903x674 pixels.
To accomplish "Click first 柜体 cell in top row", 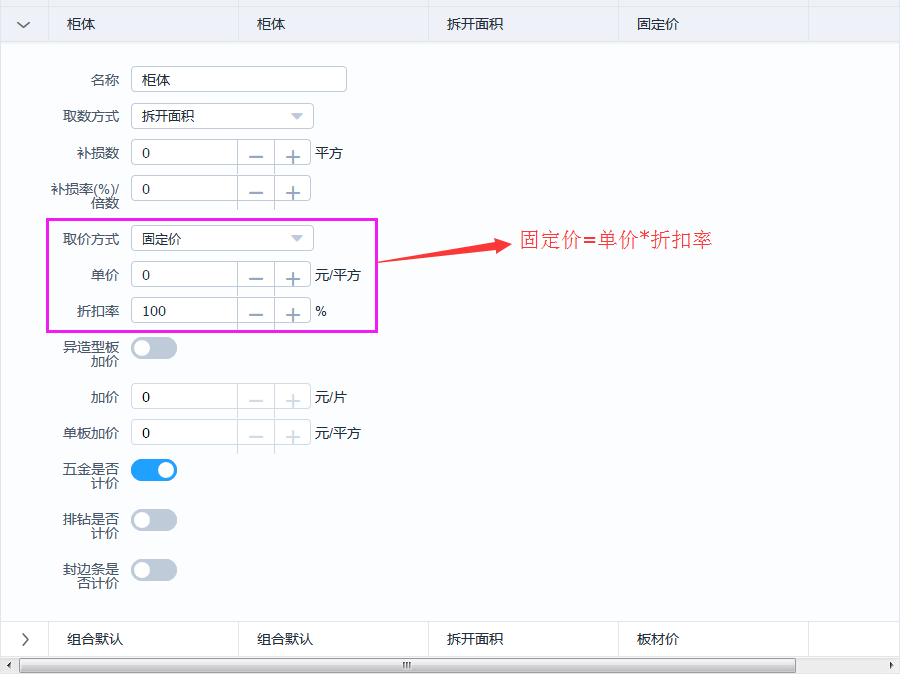I will 143,24.
